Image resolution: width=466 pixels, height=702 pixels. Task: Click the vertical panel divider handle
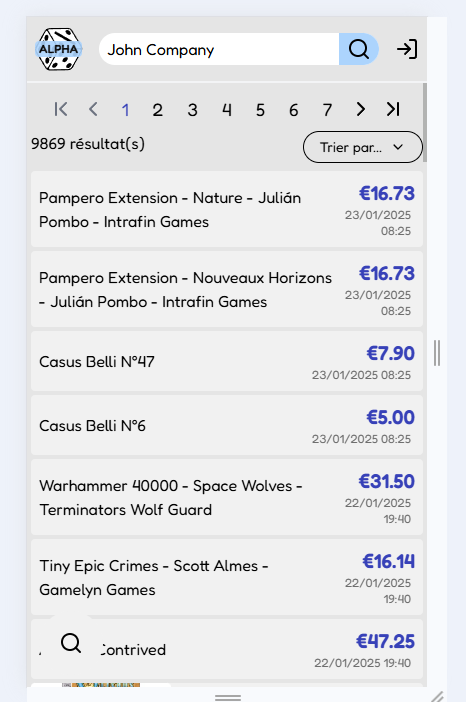437,353
